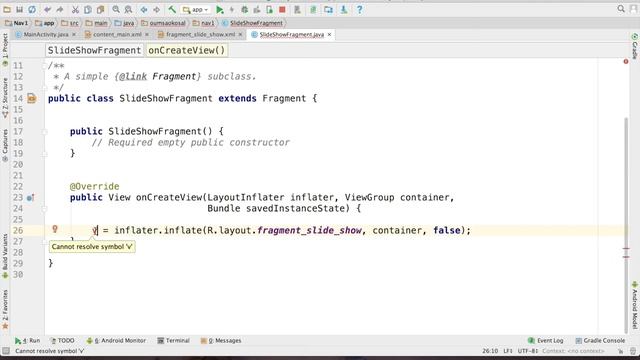This screenshot has height=360, width=640.
Task: Close the MainActivity.java tab
Action: pyautogui.click(x=74, y=35)
